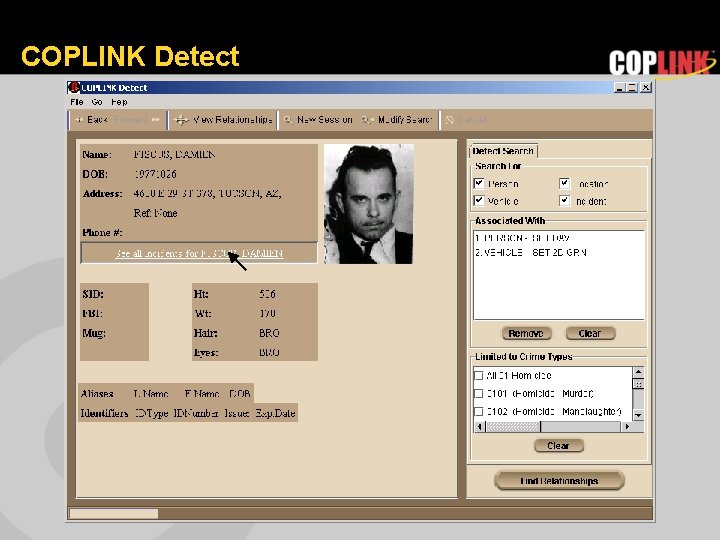Viewport: 720px width, 540px height.
Task: Click the Tucson AZ address text
Action: (x=207, y=193)
